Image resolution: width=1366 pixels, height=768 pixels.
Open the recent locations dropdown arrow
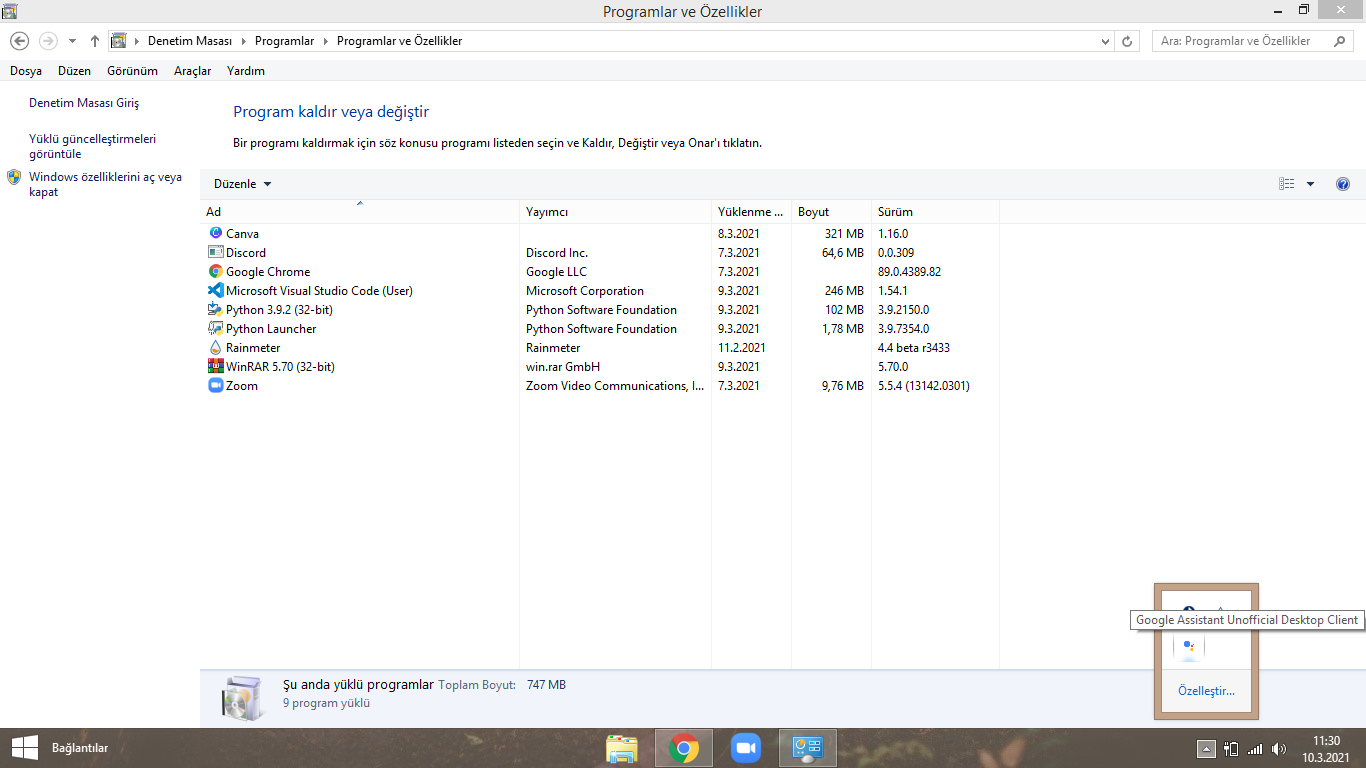[72, 41]
